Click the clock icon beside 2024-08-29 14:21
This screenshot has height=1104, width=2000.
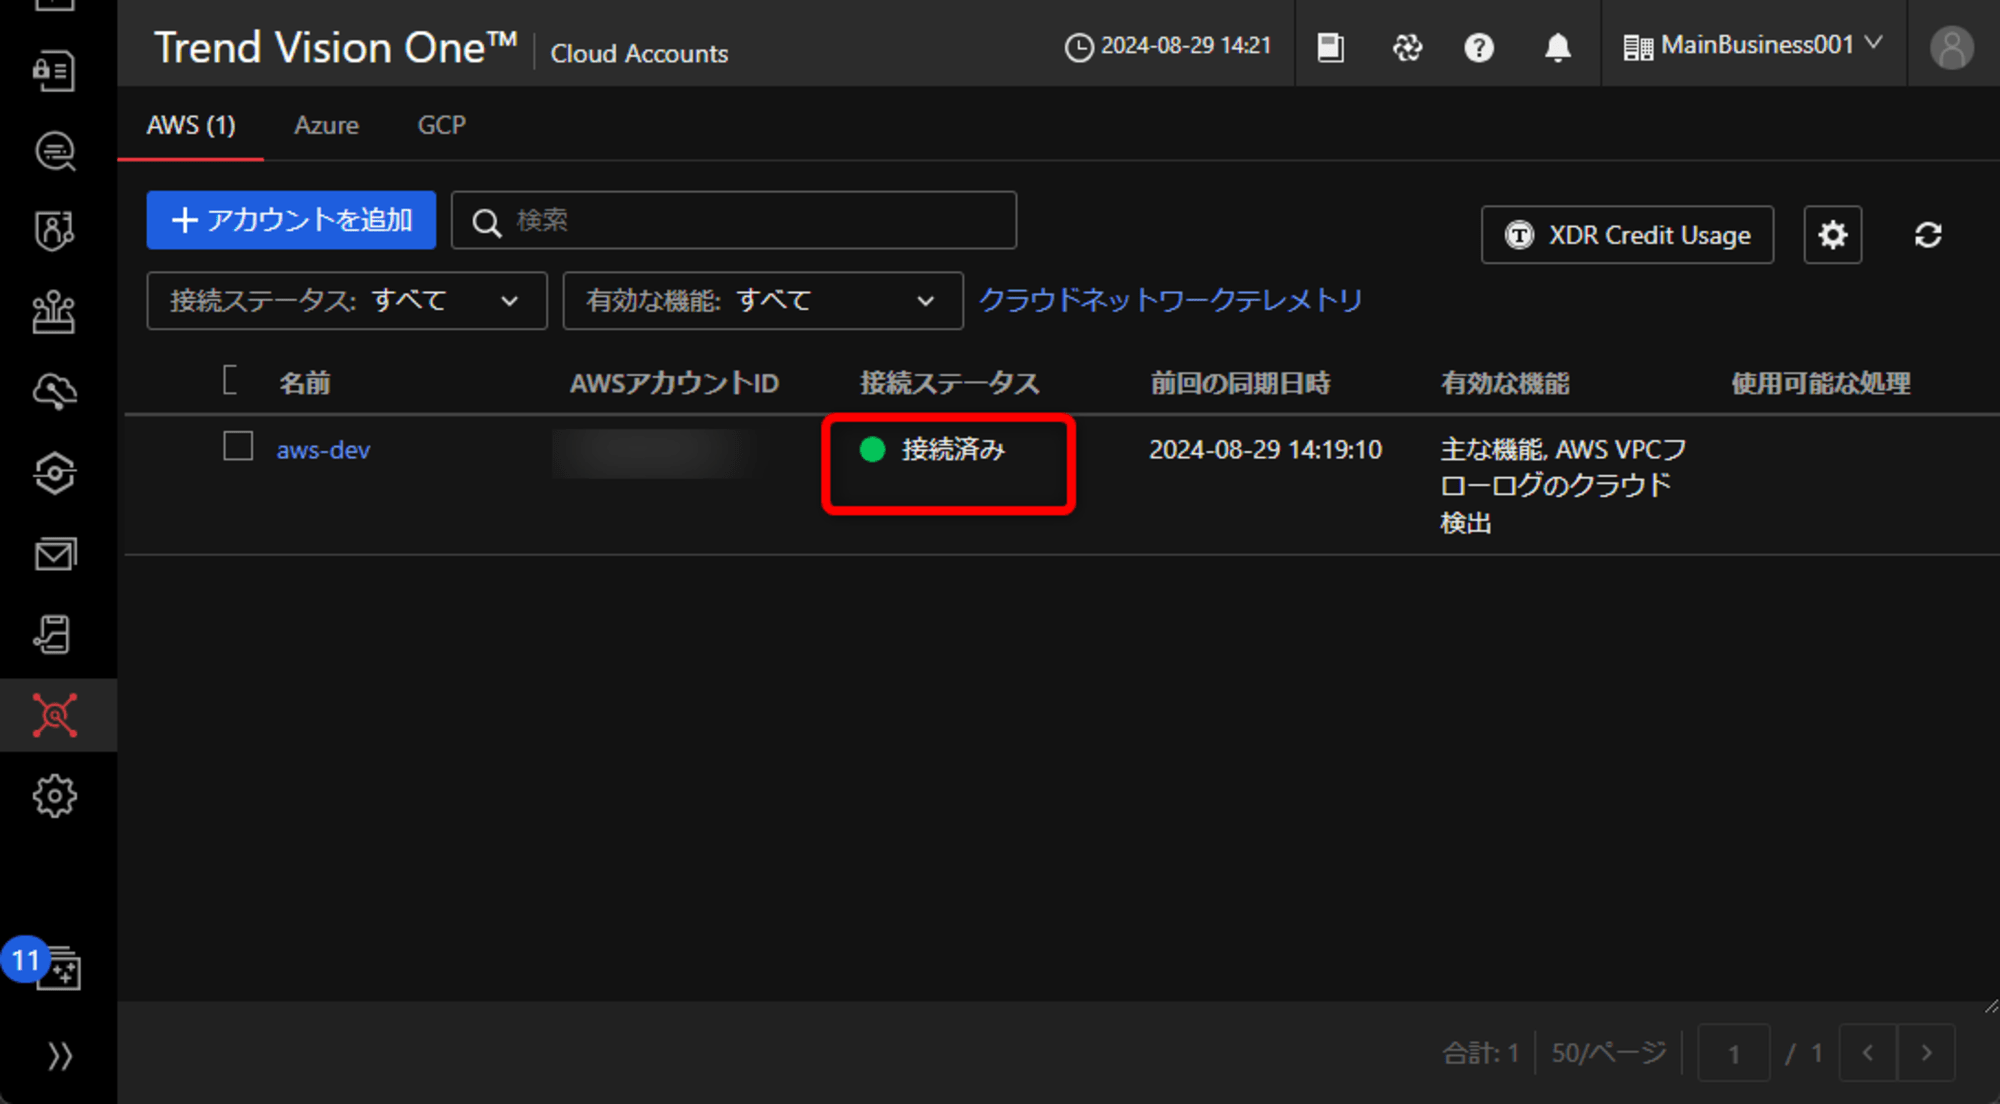pyautogui.click(x=1079, y=47)
